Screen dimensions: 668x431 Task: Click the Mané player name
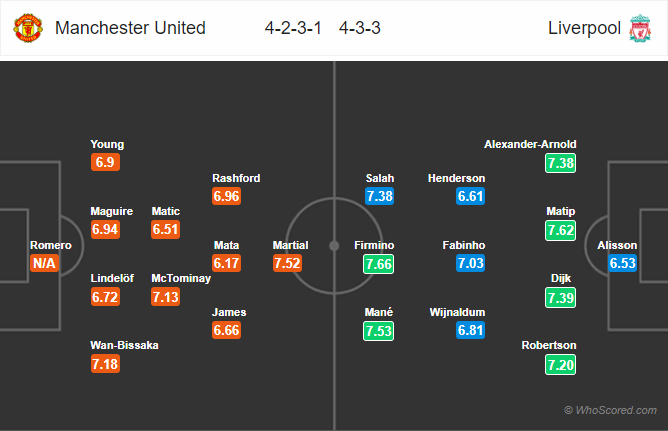click(378, 312)
